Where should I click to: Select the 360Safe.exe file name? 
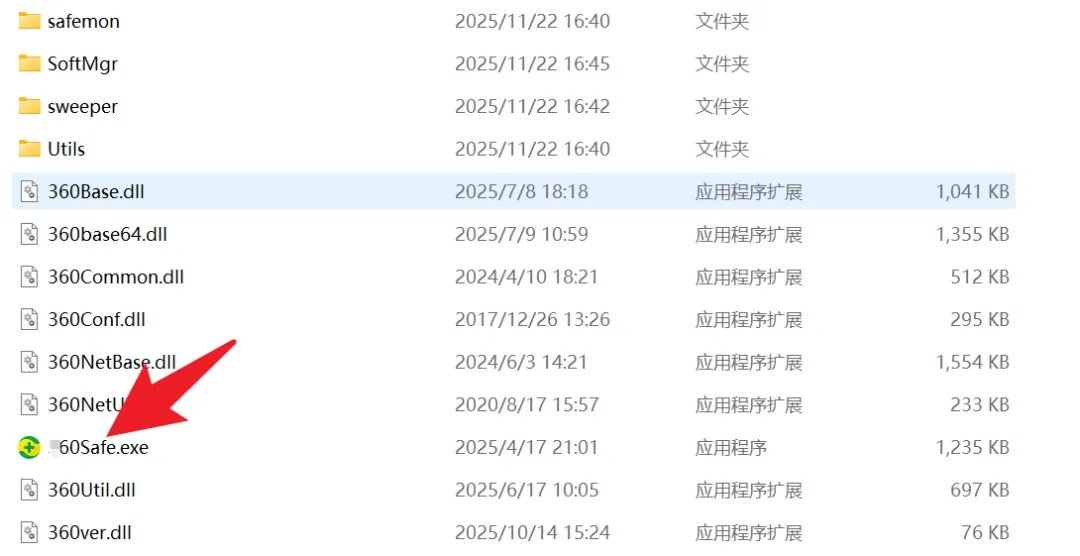coord(98,448)
